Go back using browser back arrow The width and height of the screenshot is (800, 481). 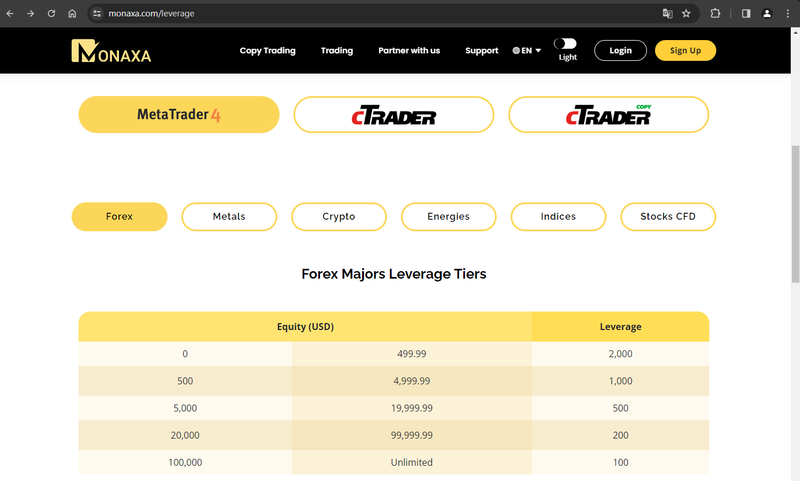(x=10, y=14)
